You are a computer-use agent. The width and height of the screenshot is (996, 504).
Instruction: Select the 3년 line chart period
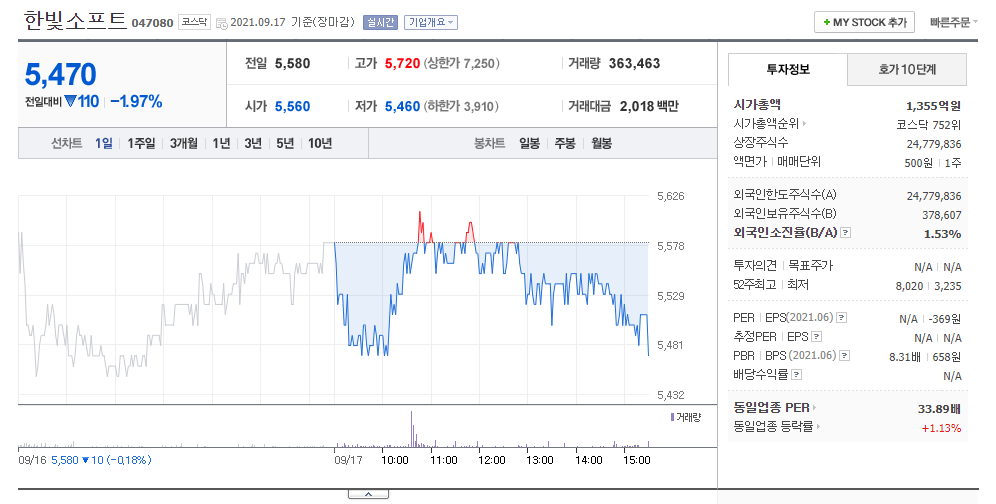click(x=253, y=144)
